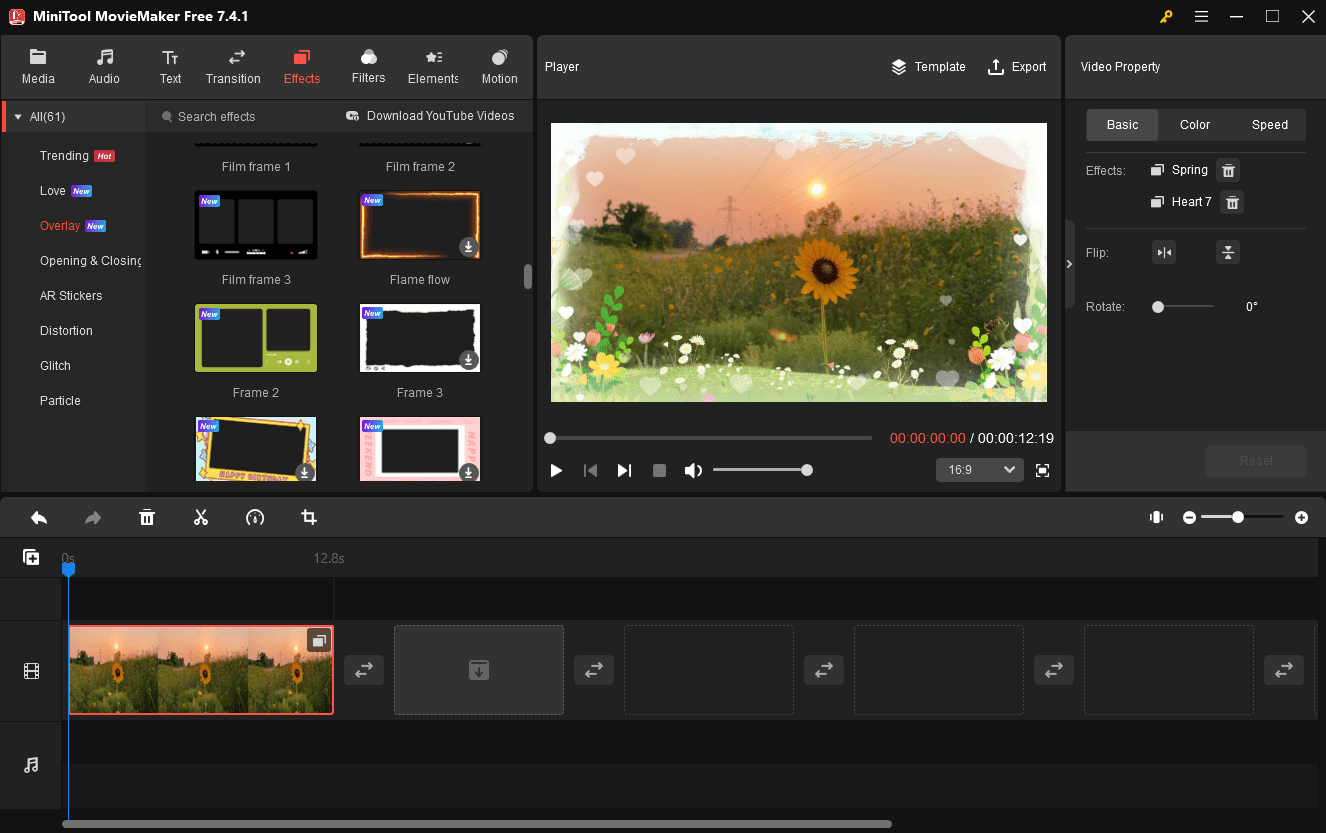Viewport: 1326px width, 833px height.
Task: Click the player progress bar
Action: tap(710, 438)
